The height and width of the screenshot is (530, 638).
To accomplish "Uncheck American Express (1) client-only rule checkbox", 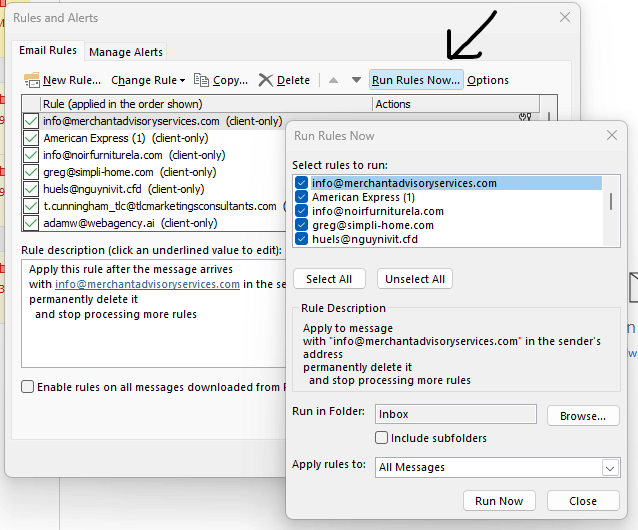I will point(31,138).
